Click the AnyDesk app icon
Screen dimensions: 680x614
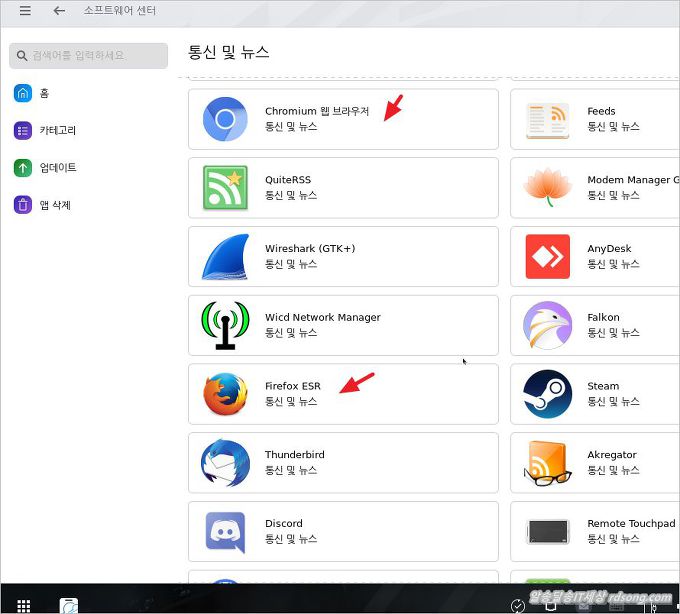click(547, 257)
